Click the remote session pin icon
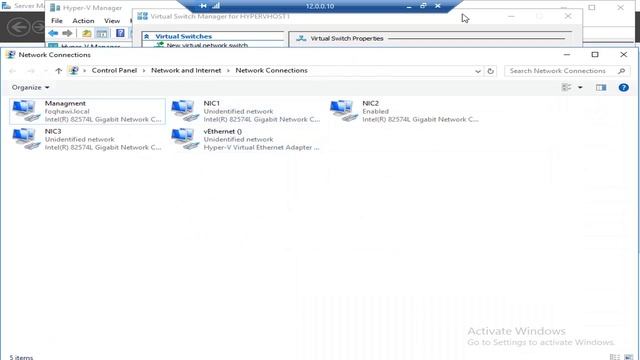 tap(203, 6)
